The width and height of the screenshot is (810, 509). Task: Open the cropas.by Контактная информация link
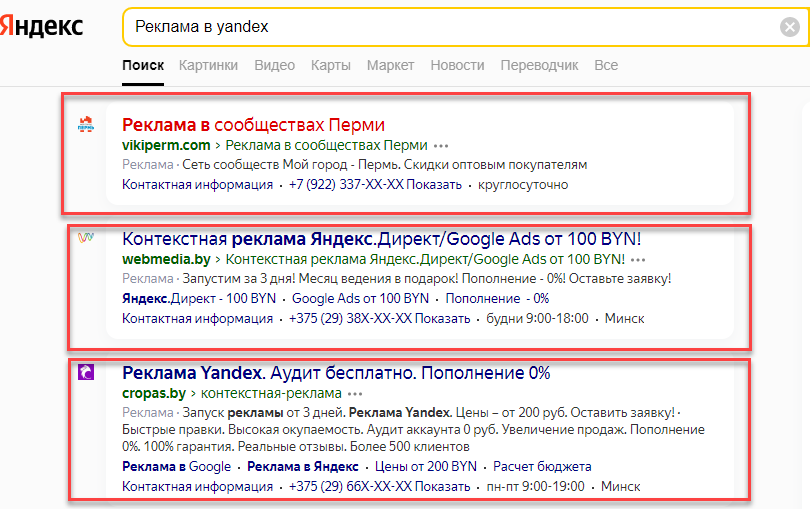point(197,486)
